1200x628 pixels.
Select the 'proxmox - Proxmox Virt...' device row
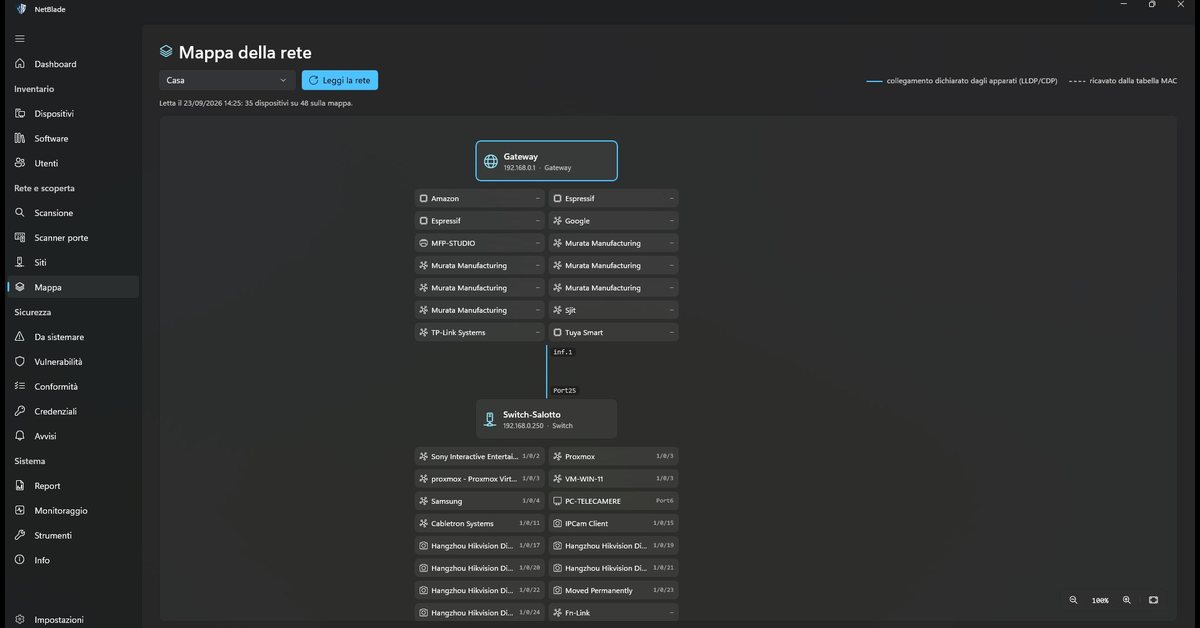pos(480,479)
